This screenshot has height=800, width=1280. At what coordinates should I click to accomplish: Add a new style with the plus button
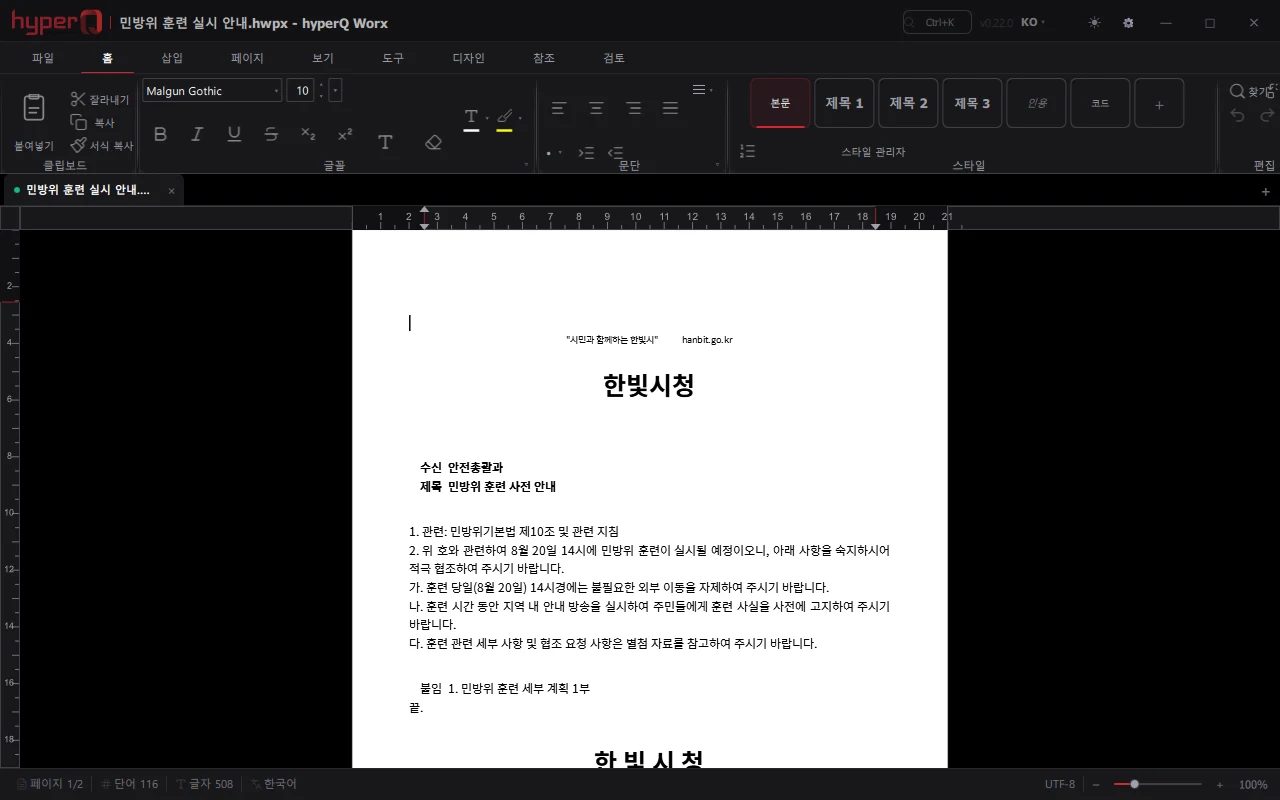coord(1159,104)
